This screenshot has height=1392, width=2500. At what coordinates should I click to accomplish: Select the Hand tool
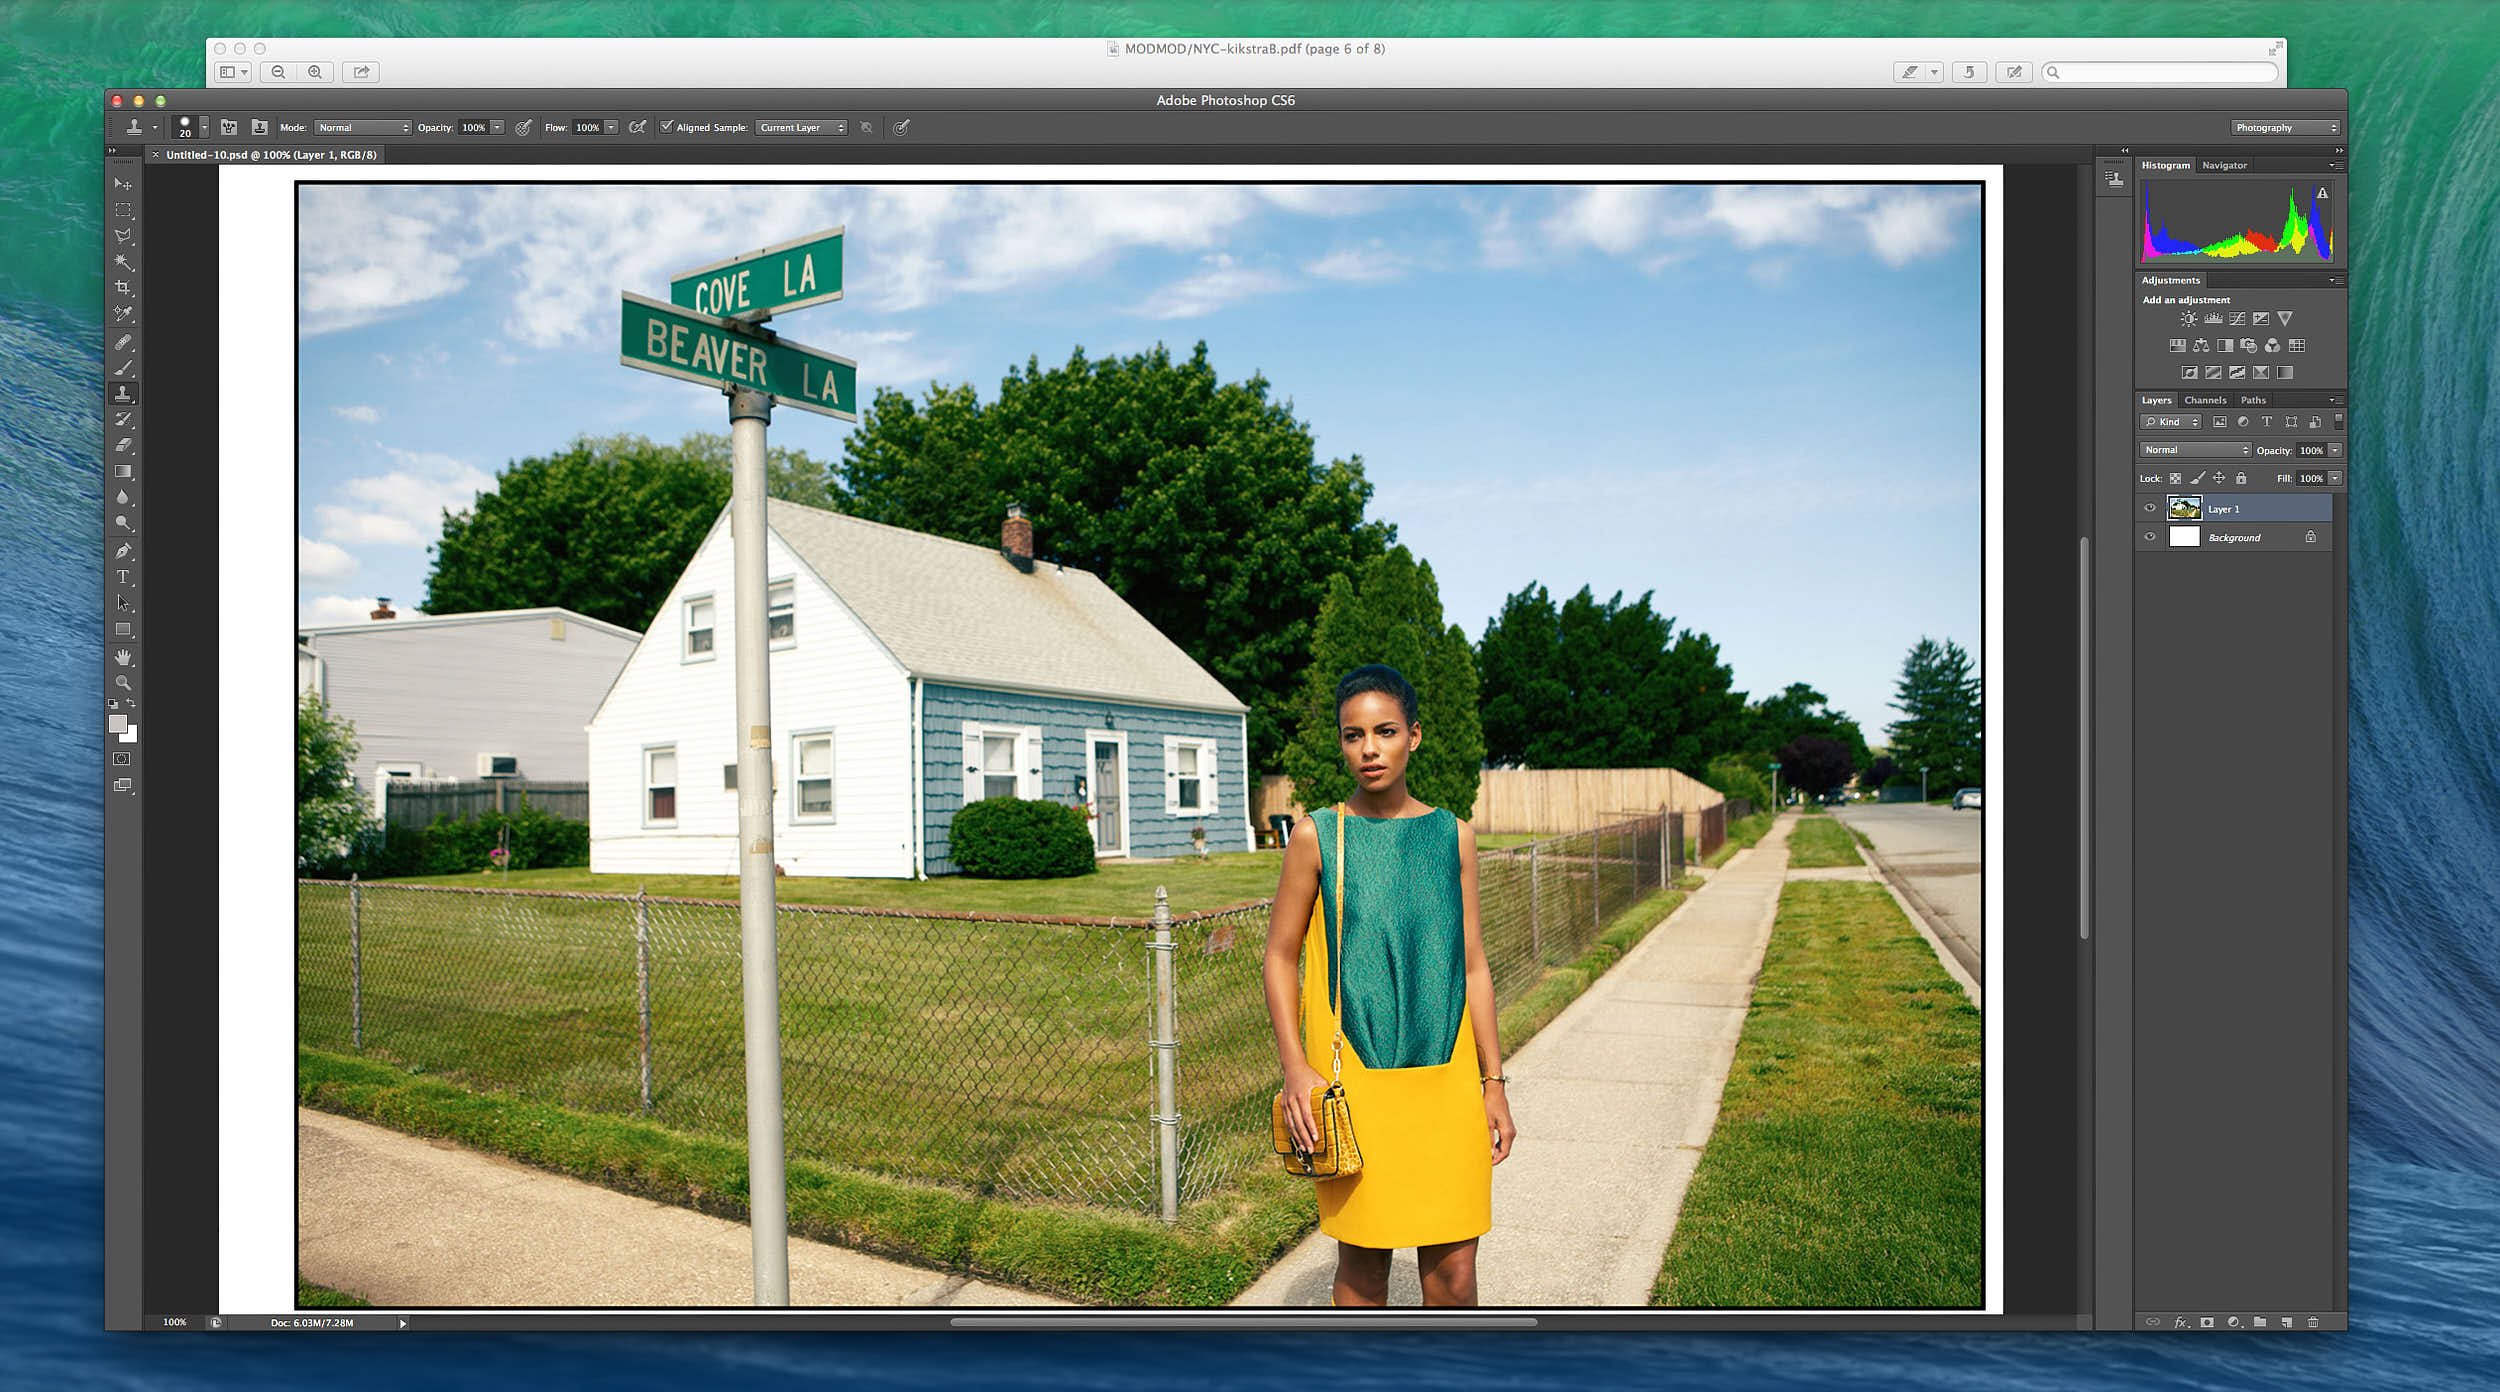tap(123, 658)
